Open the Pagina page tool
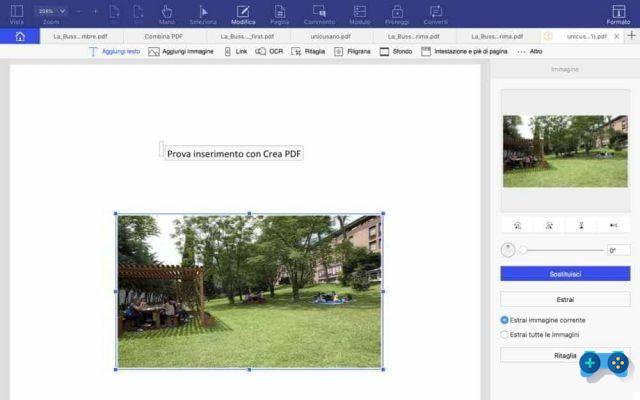 pos(280,14)
